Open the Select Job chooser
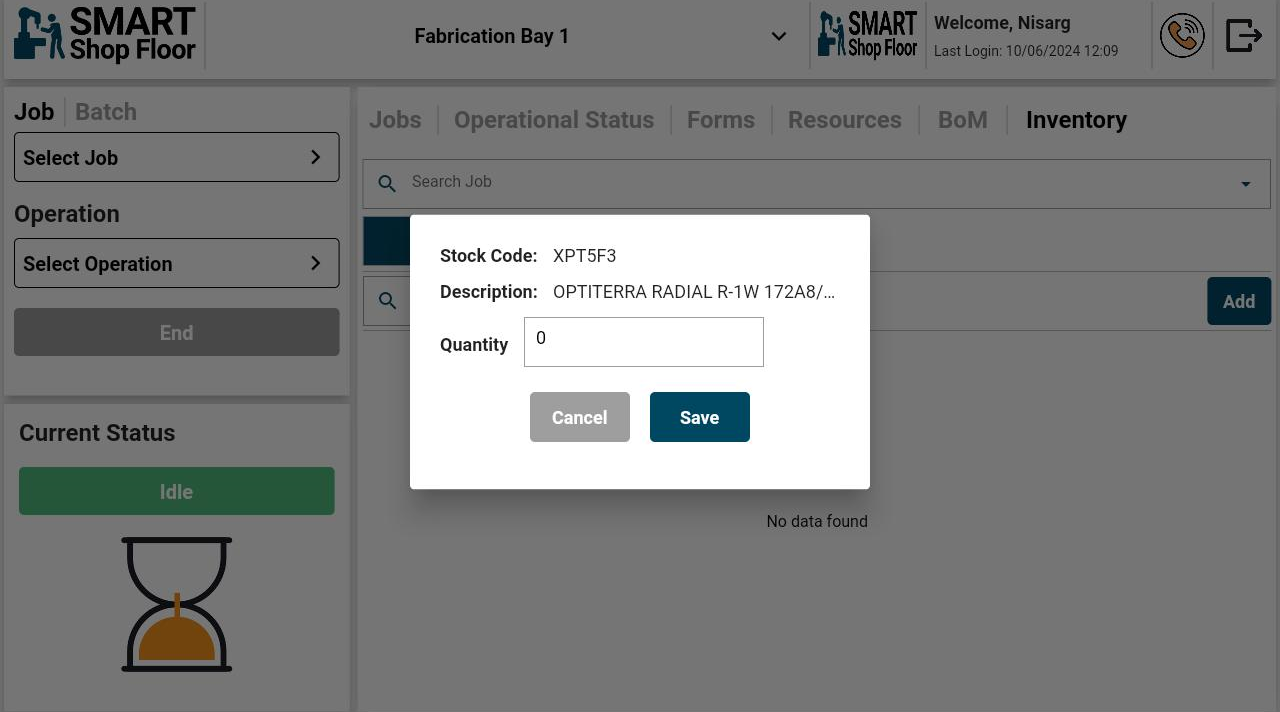1280x712 pixels. (x=176, y=158)
